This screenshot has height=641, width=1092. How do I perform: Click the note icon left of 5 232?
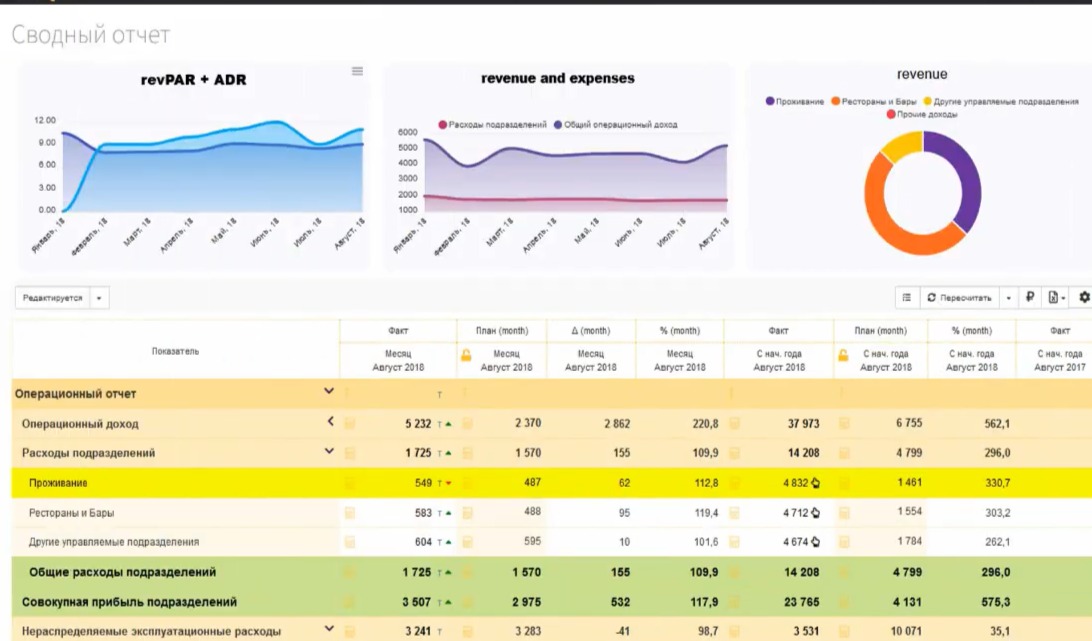pyautogui.click(x=350, y=424)
